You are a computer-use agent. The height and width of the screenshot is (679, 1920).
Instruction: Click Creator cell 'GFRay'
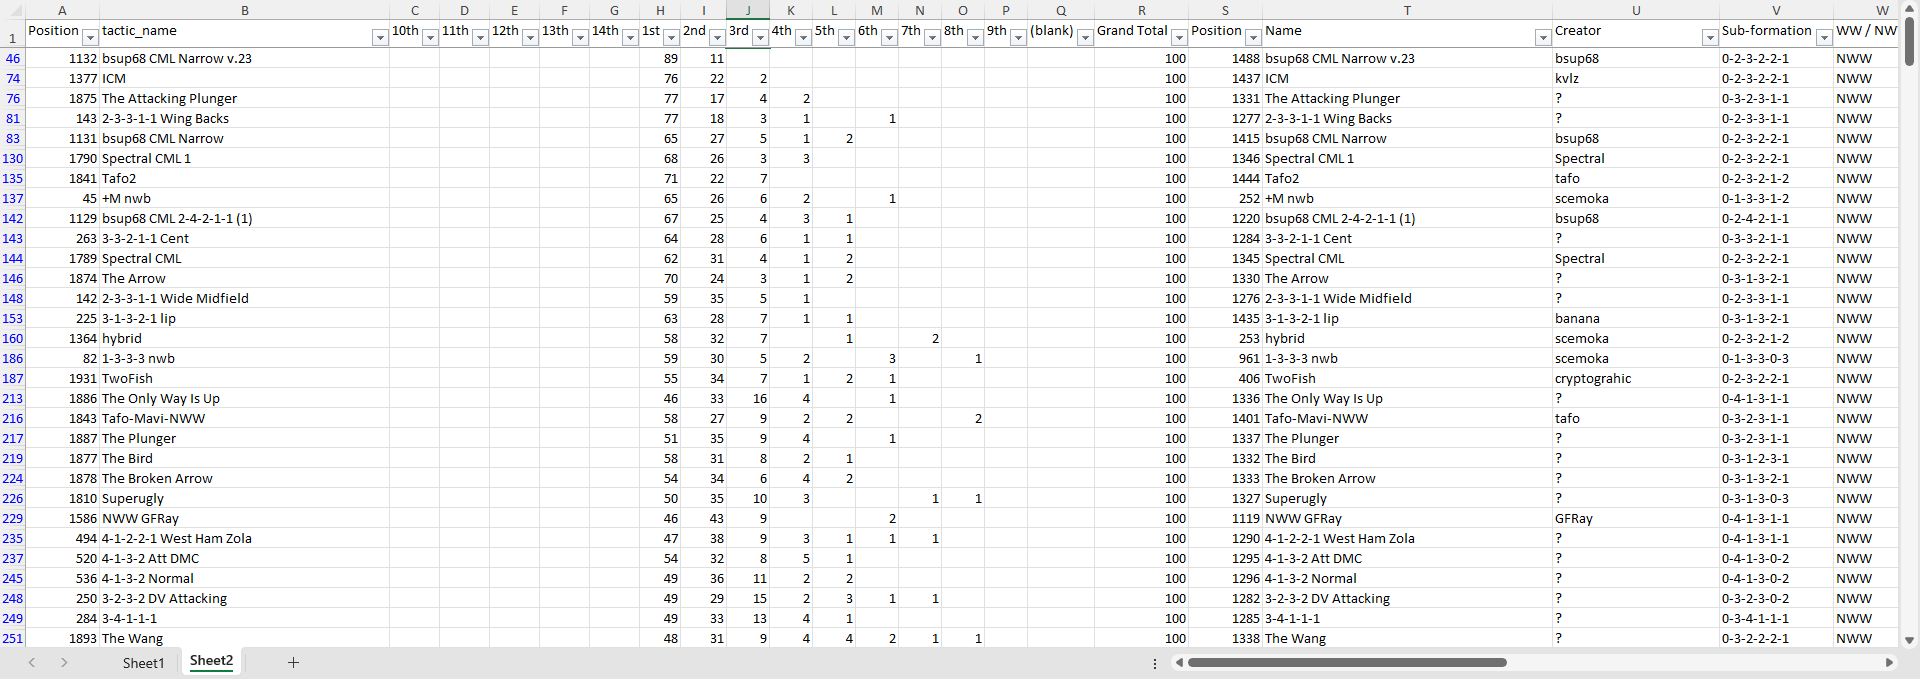click(1636, 518)
